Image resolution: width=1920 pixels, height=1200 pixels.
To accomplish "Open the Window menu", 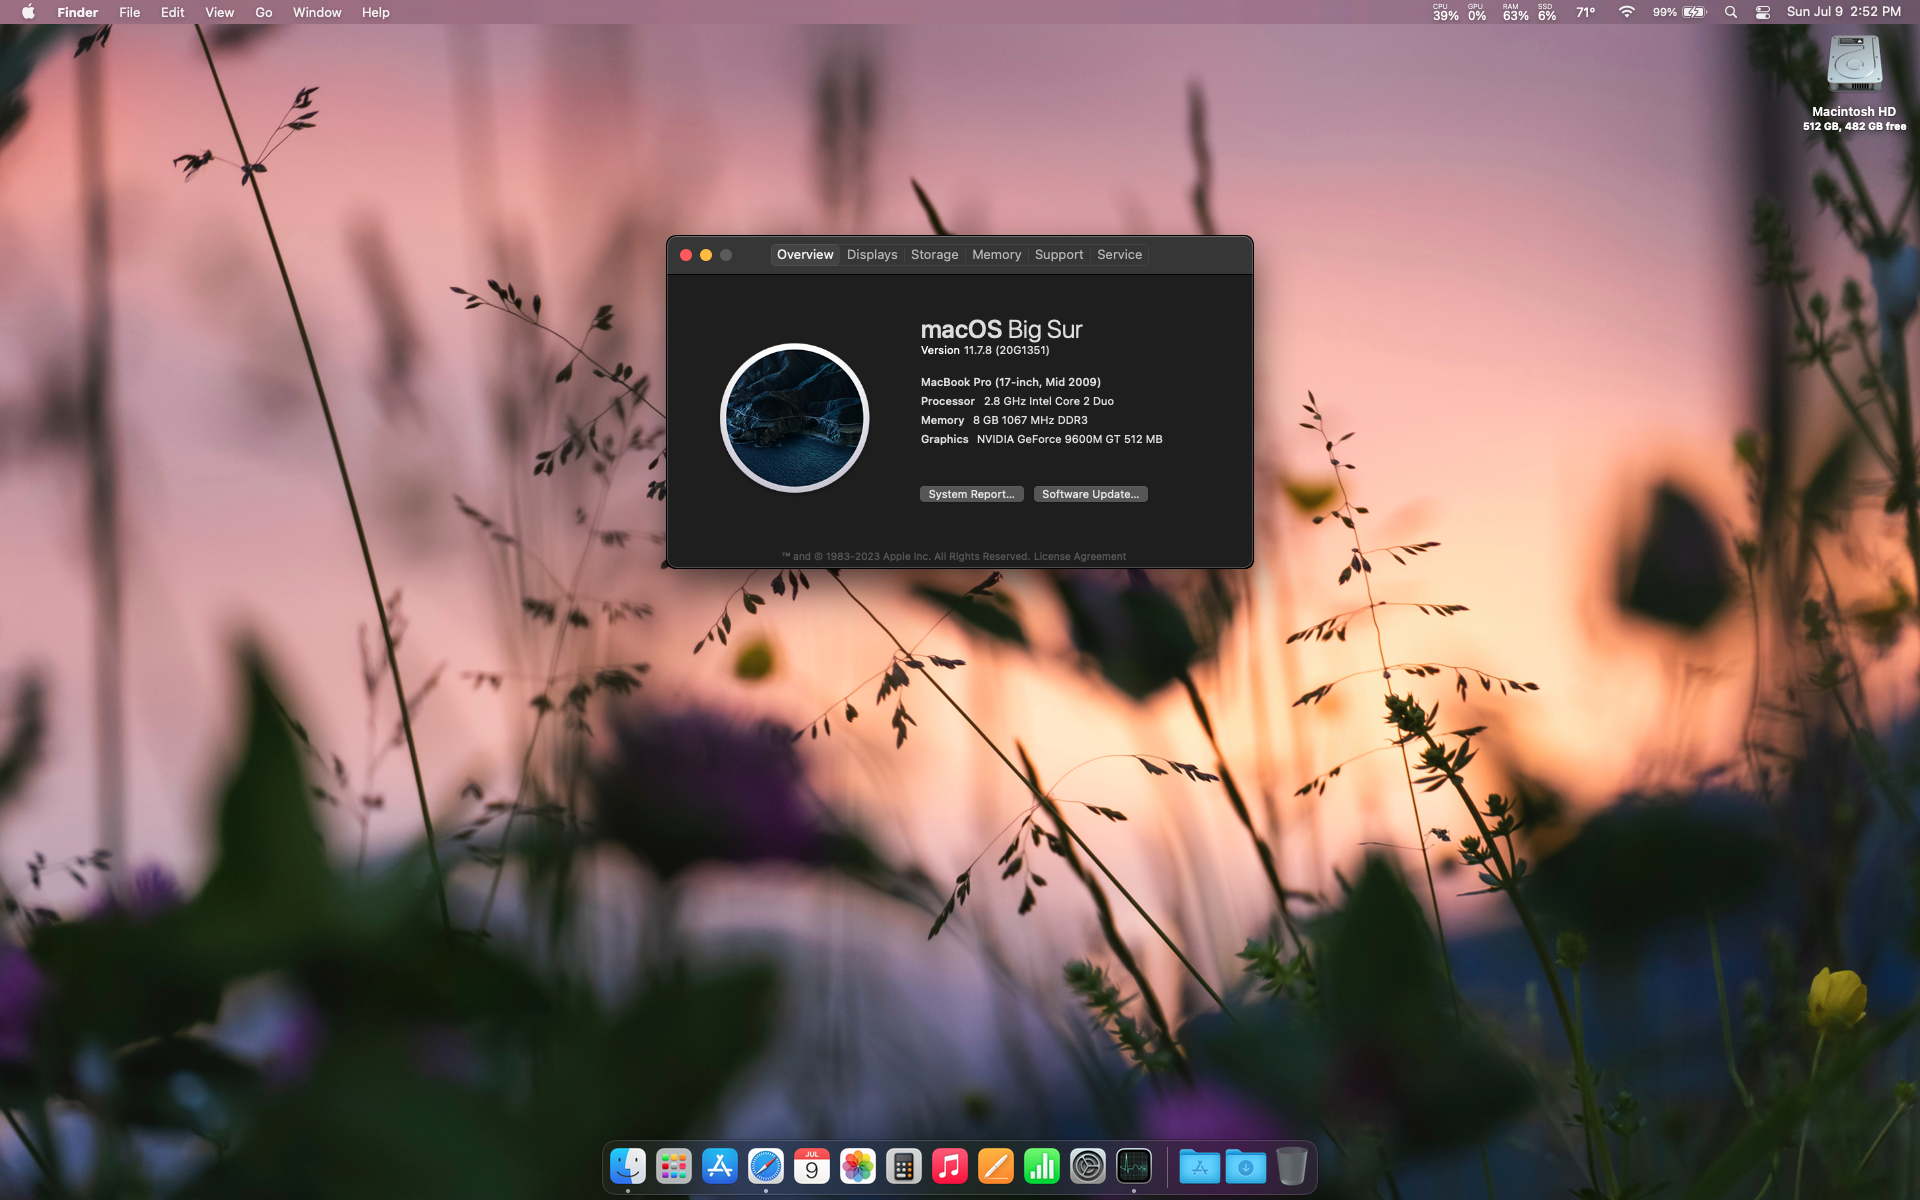I will [317, 12].
